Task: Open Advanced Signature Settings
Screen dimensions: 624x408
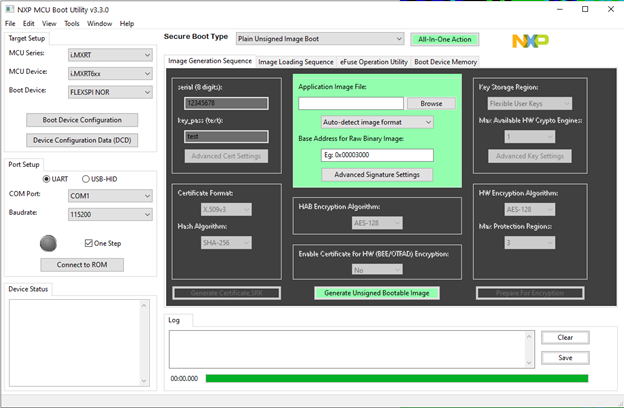Action: 377,175
